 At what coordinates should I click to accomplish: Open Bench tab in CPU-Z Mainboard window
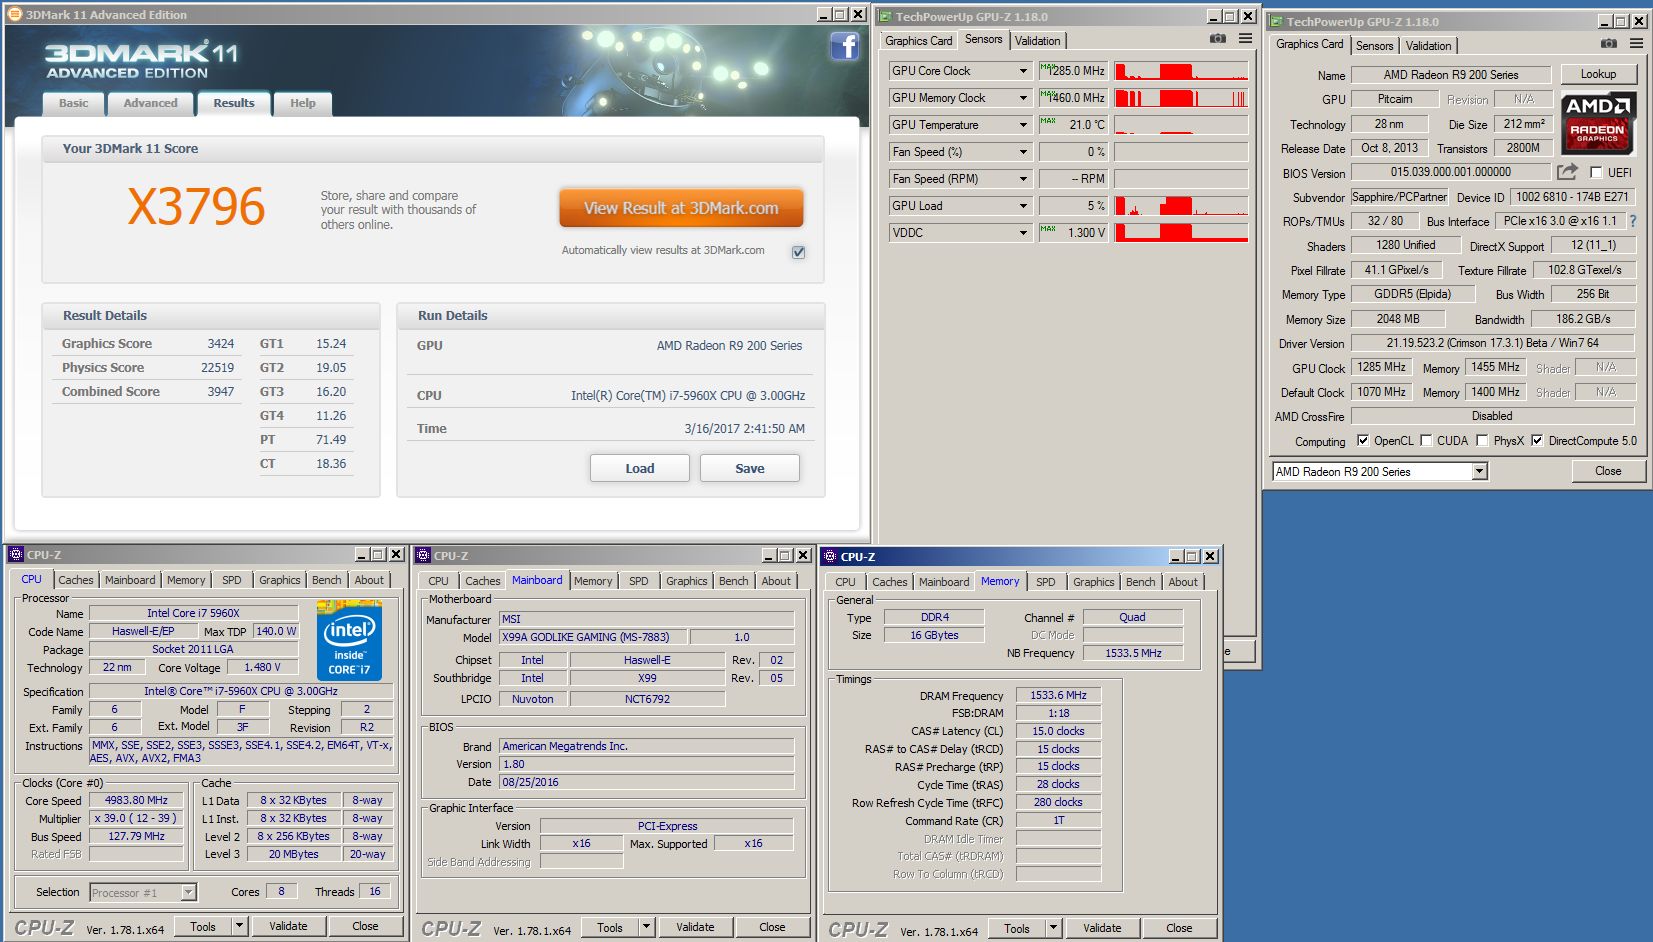733,581
